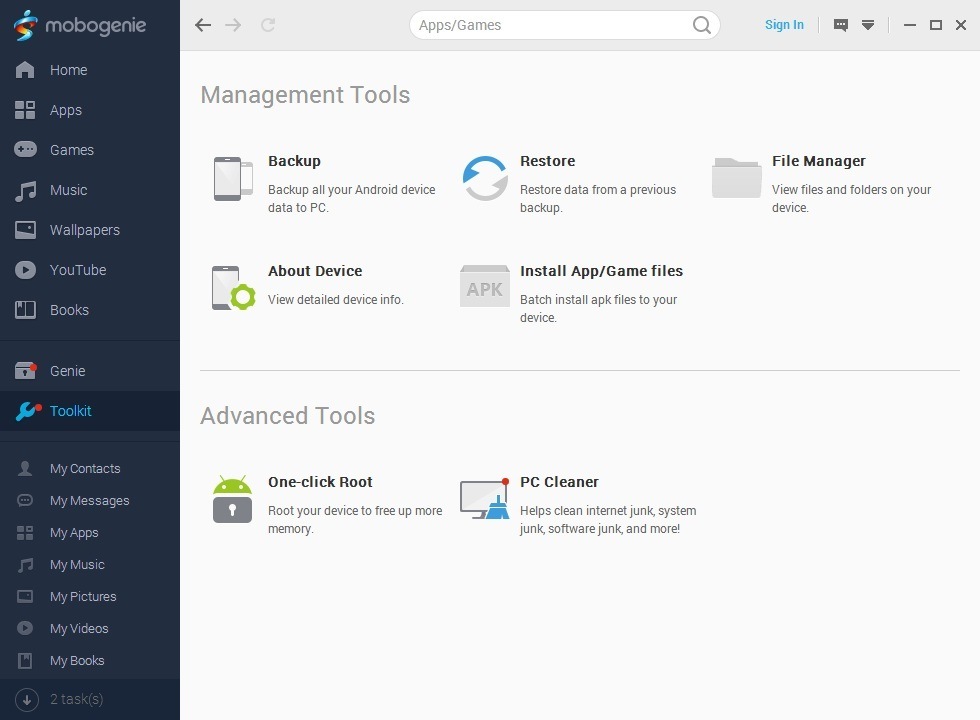The height and width of the screenshot is (720, 980).
Task: Open the Backup tool
Action: (x=294, y=161)
